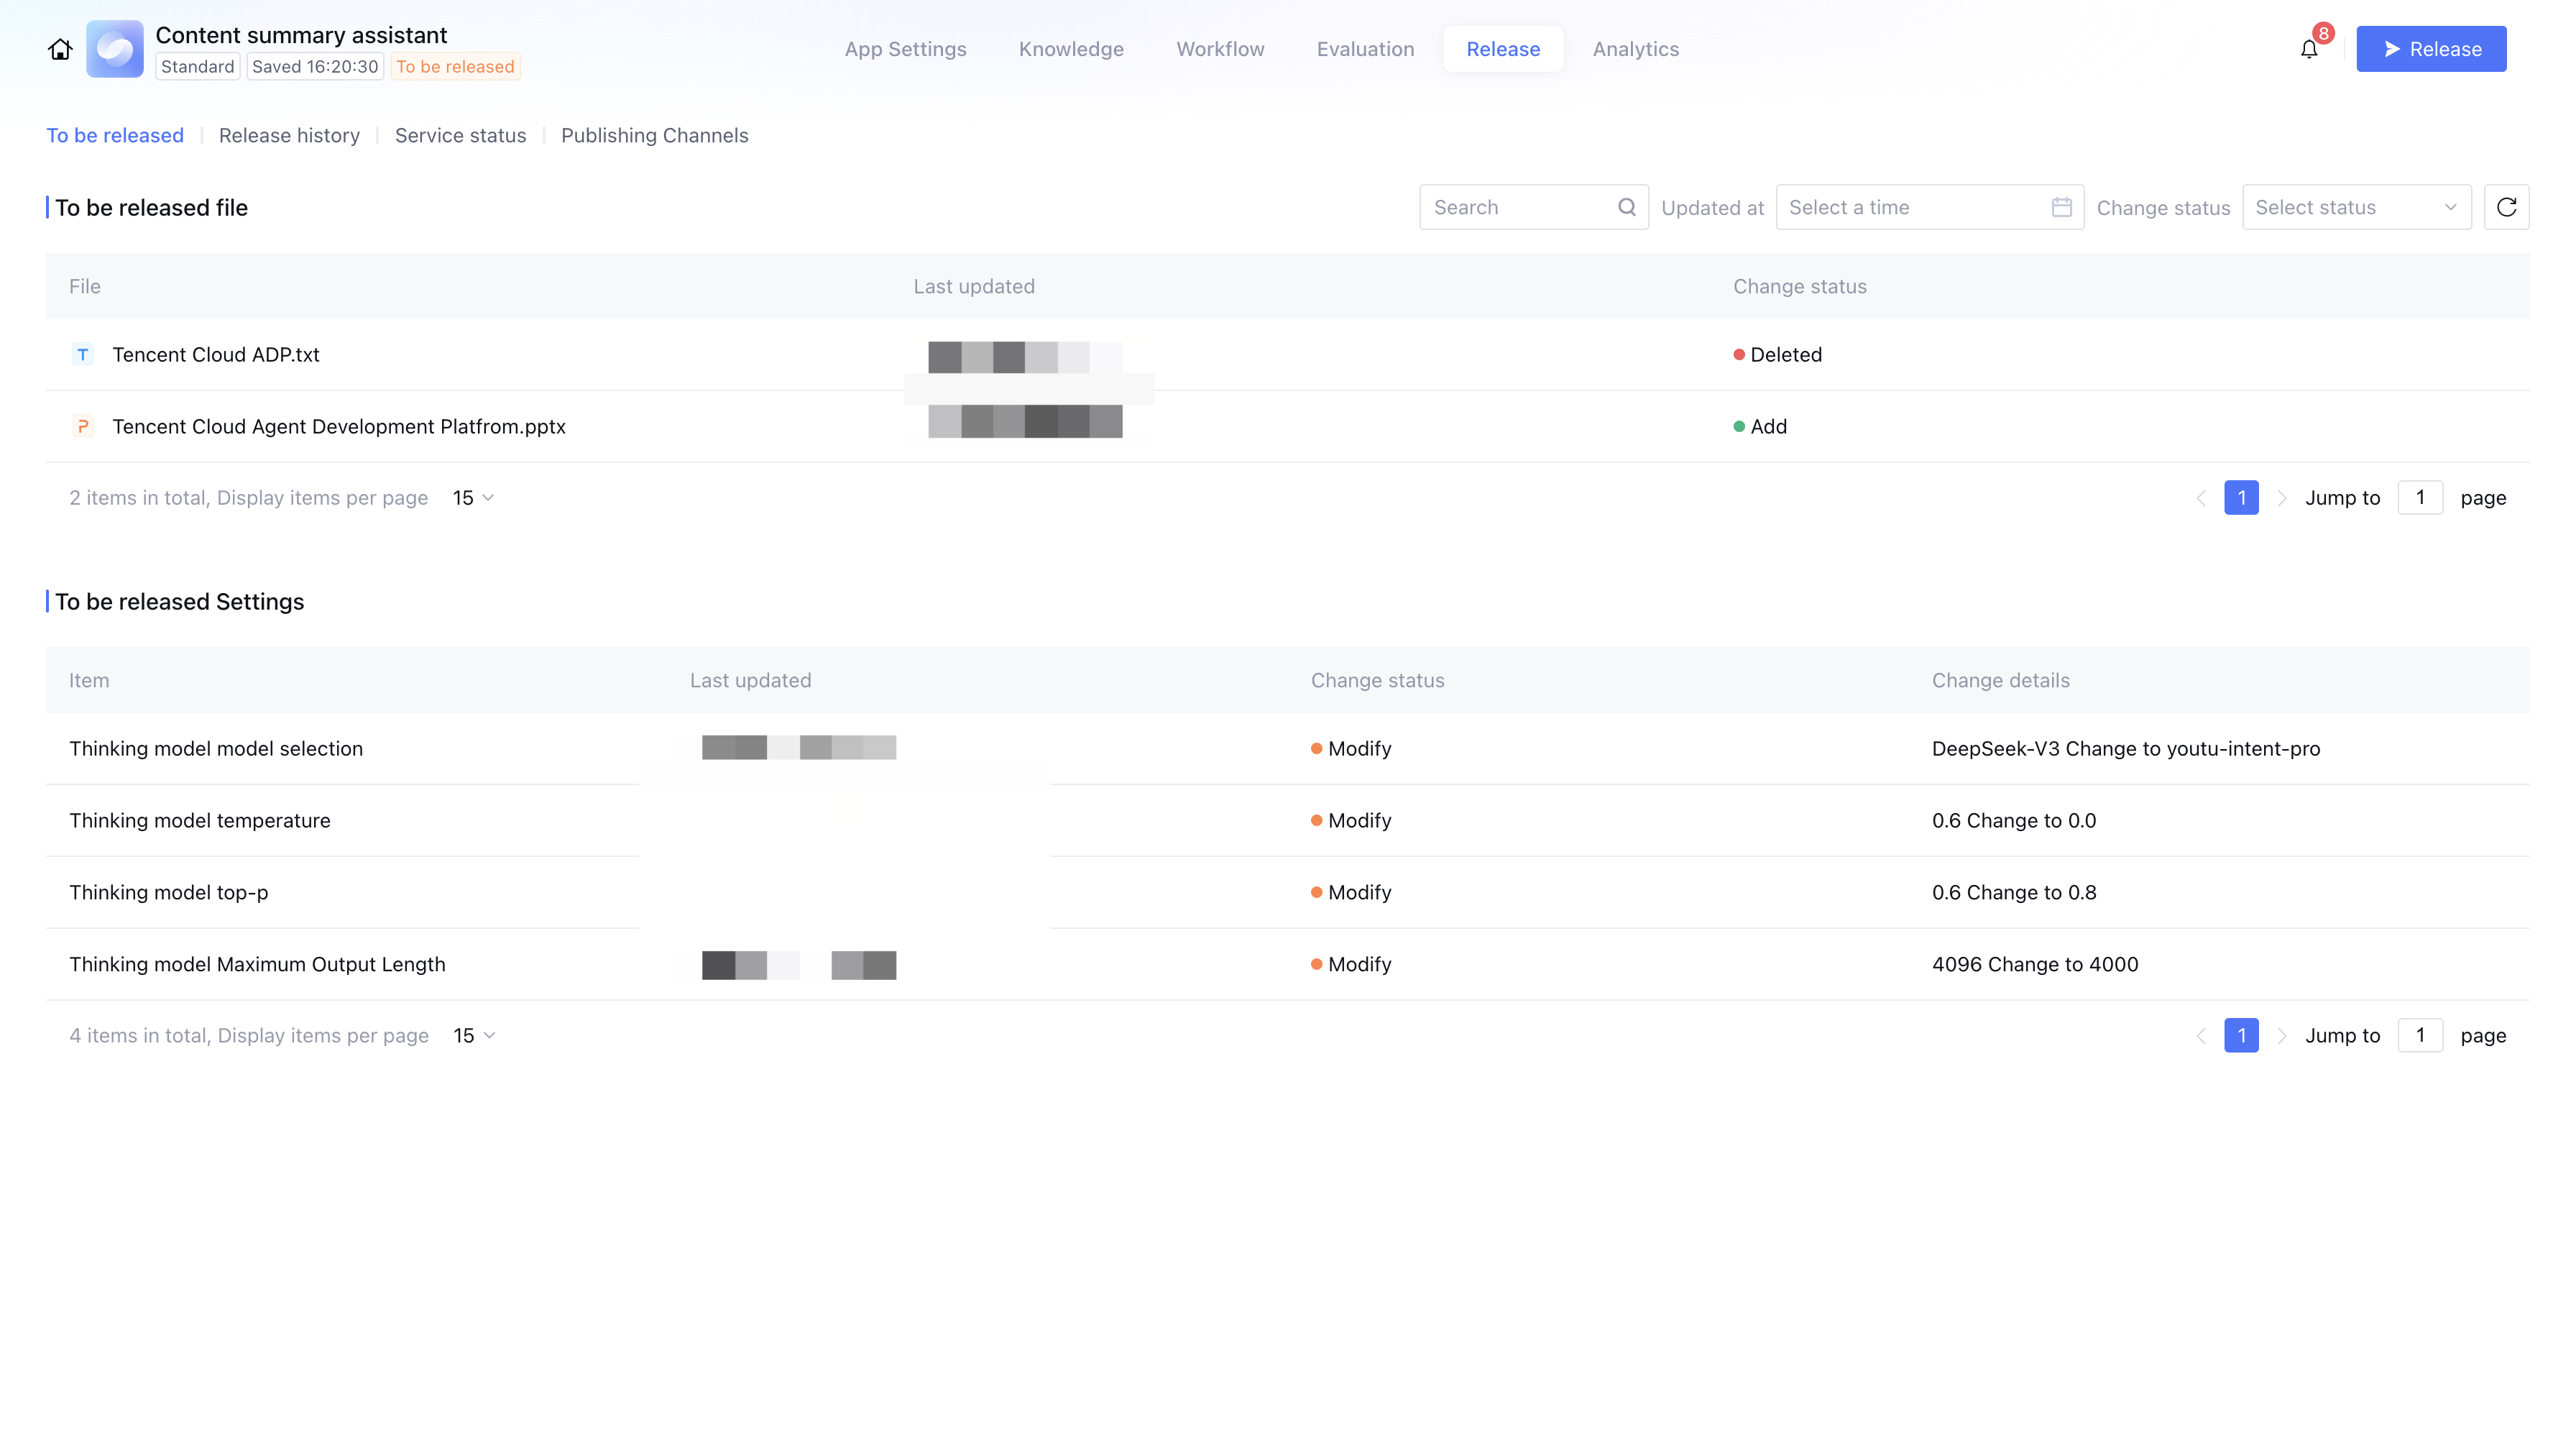Image resolution: width=2576 pixels, height=1435 pixels.
Task: Expand items per page in settings table
Action: pos(474,1036)
